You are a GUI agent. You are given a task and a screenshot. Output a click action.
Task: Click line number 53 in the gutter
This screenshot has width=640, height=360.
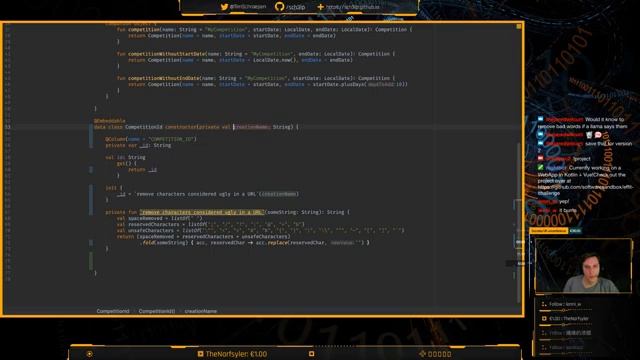(8, 127)
